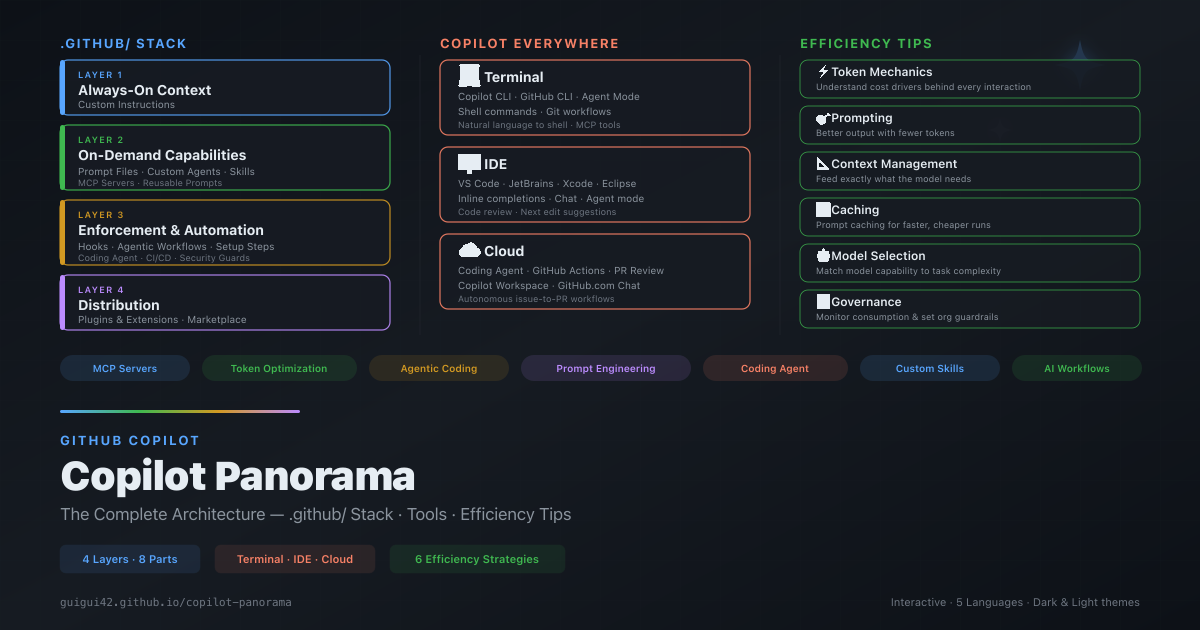This screenshot has width=1200, height=630.
Task: Click the Prompt Files · Custom Agents · Skills line
Action: click(x=166, y=172)
